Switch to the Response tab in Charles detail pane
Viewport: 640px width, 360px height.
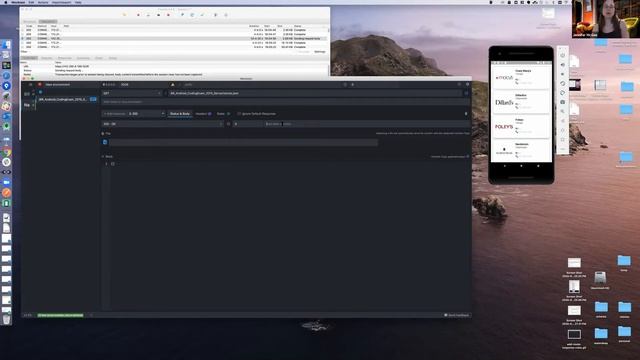[x=64, y=58]
